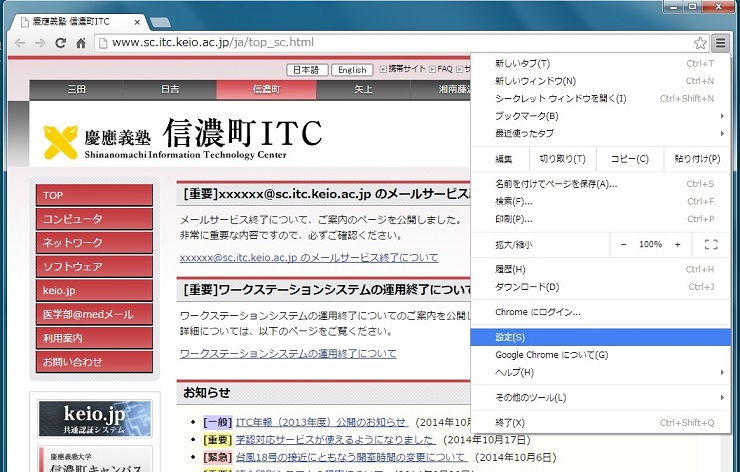This screenshot has height=472, width=740.
Task: Click the browser forward arrow
Action: tap(40, 43)
